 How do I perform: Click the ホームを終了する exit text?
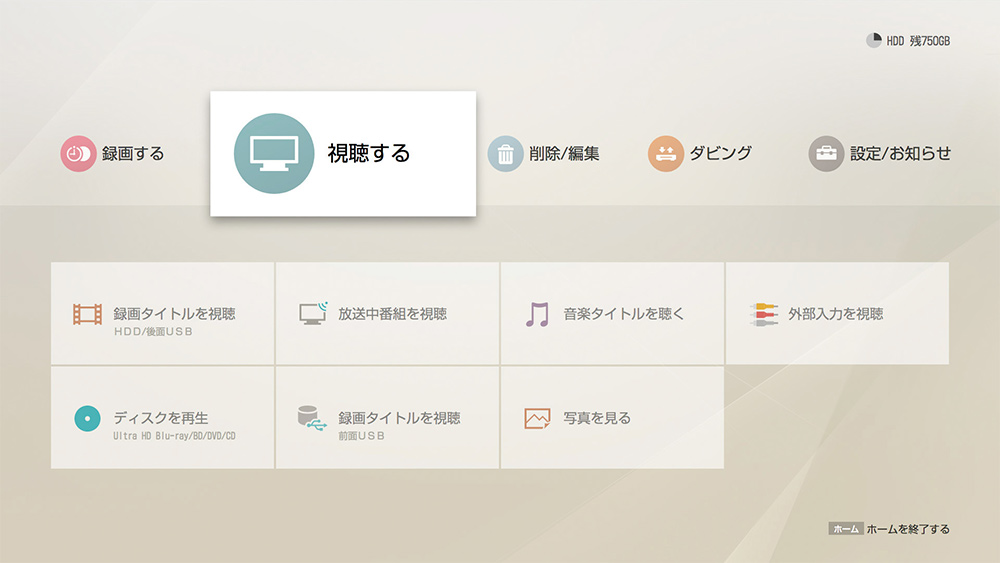[x=908, y=529]
